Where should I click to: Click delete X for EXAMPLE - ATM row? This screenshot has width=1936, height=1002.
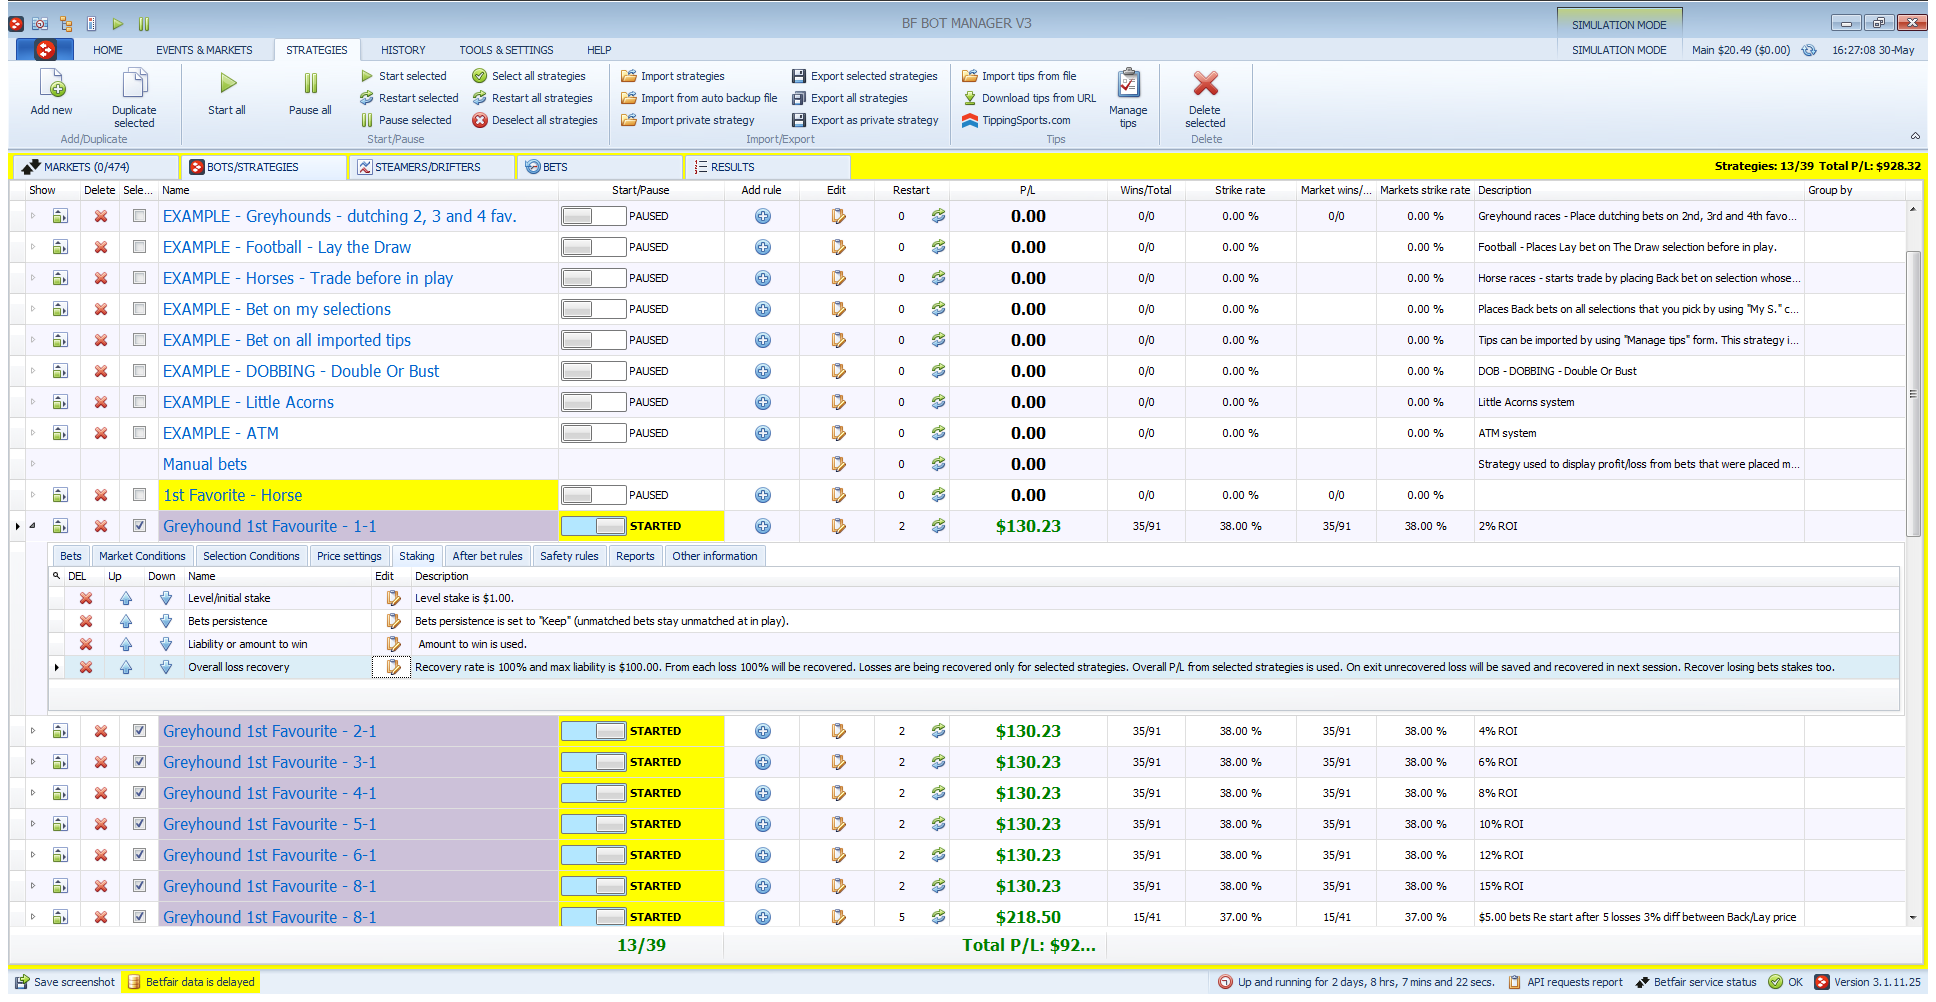[101, 433]
